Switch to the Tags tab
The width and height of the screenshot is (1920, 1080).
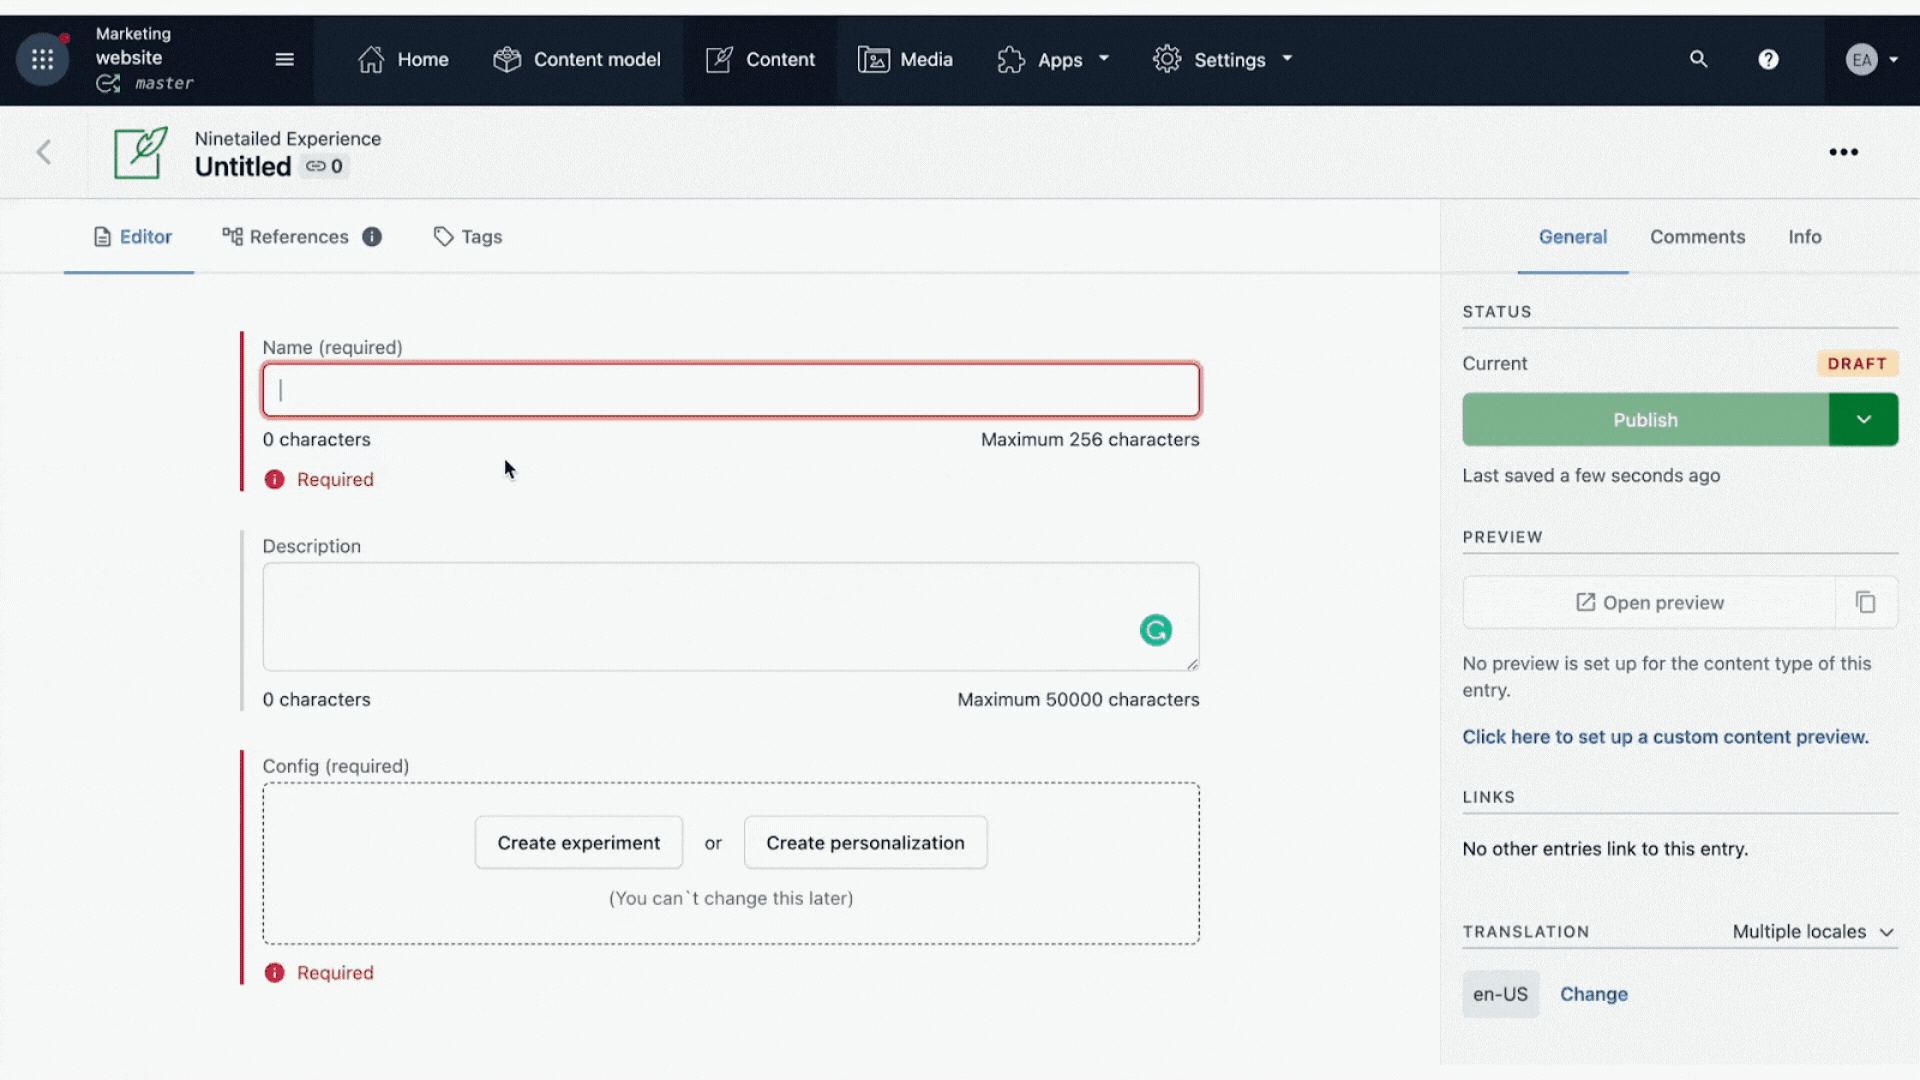click(468, 237)
